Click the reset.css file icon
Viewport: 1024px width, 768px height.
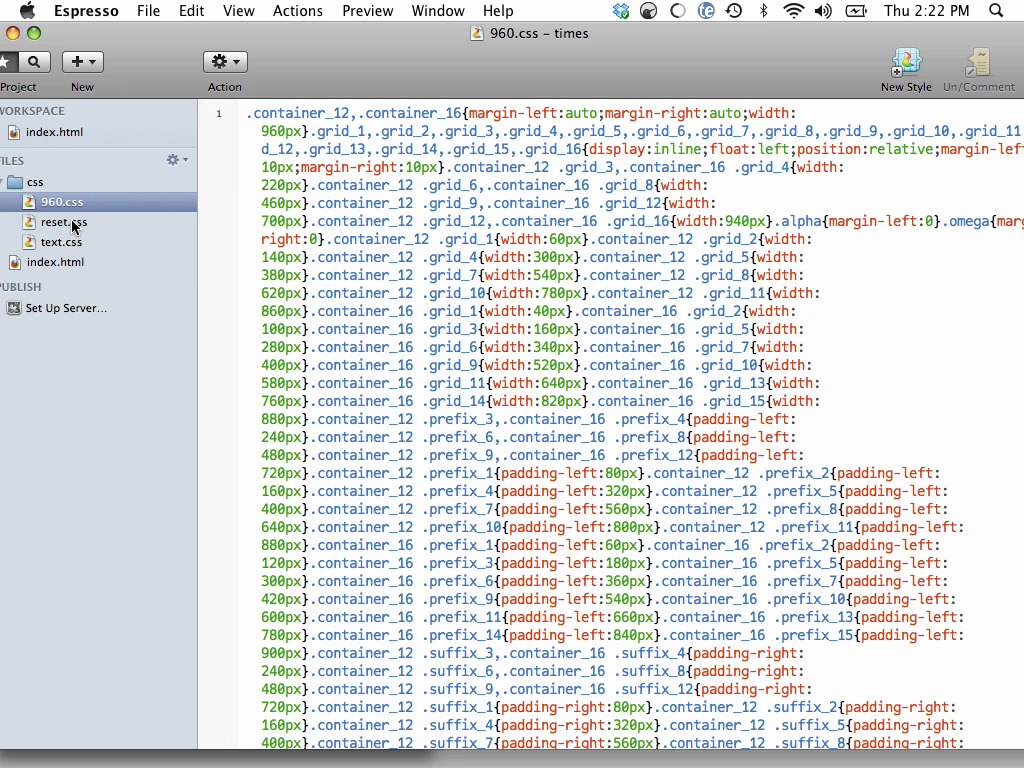pos(29,222)
